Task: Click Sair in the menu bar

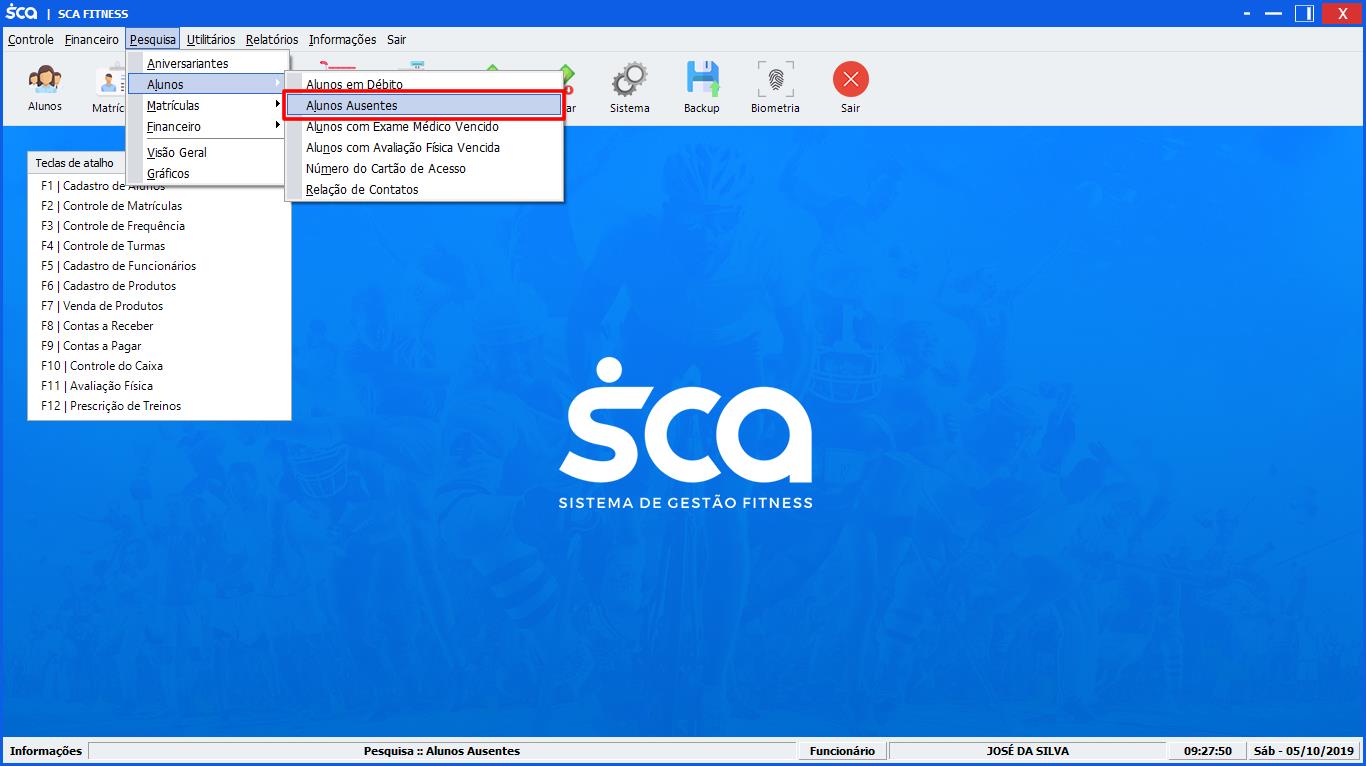Action: 397,40
